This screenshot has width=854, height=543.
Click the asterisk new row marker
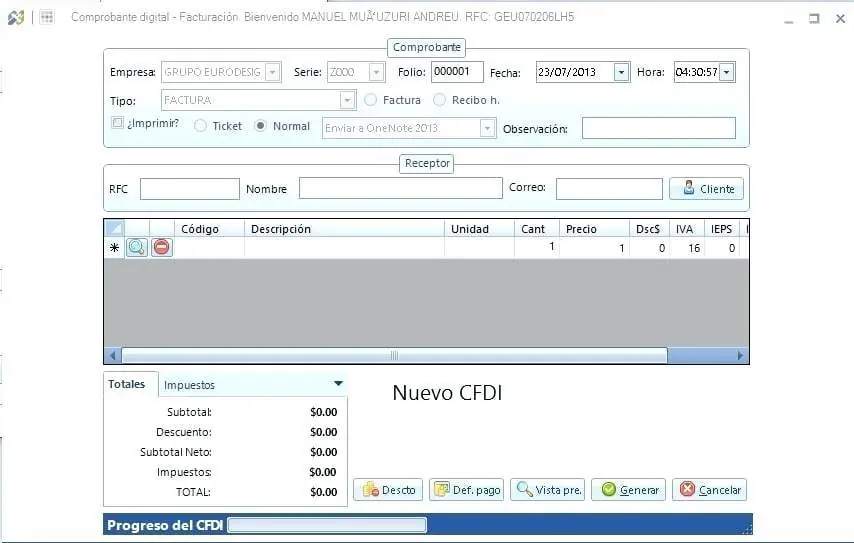[114, 248]
